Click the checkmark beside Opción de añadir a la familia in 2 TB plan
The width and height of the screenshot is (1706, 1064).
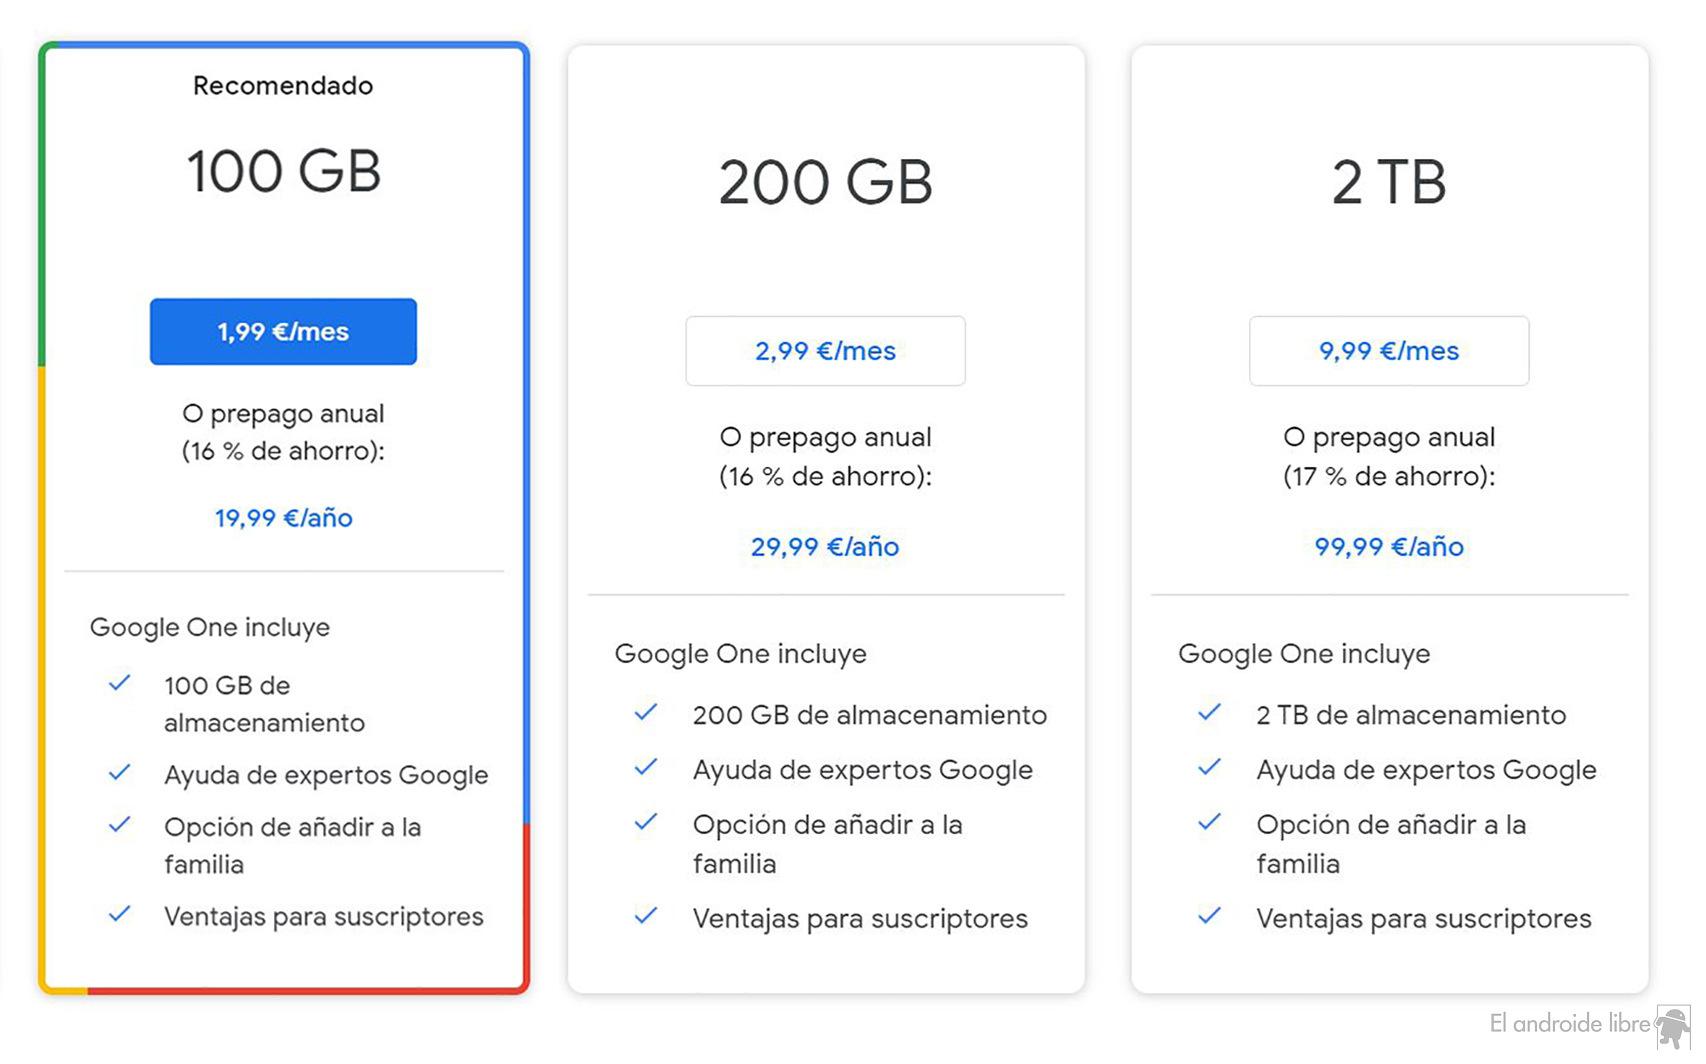(x=1208, y=823)
